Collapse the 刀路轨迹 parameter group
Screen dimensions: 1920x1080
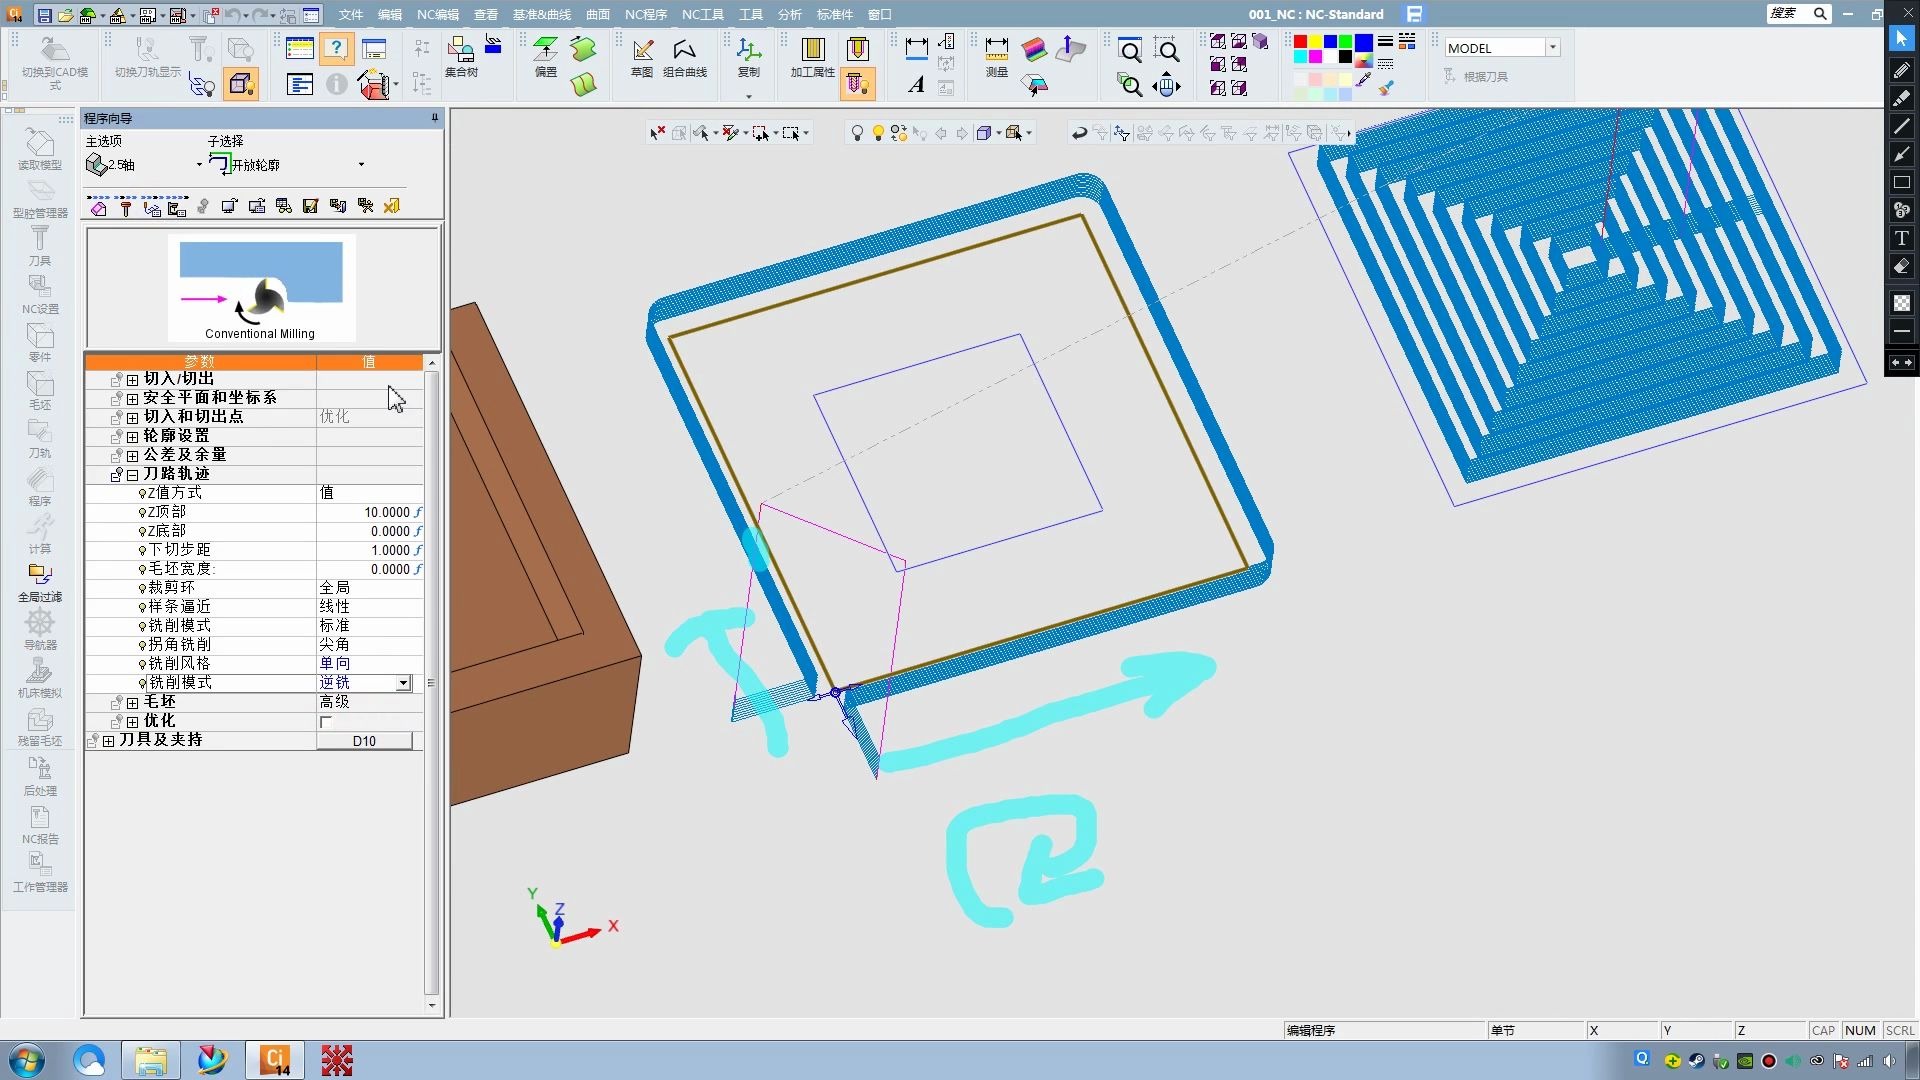(132, 475)
